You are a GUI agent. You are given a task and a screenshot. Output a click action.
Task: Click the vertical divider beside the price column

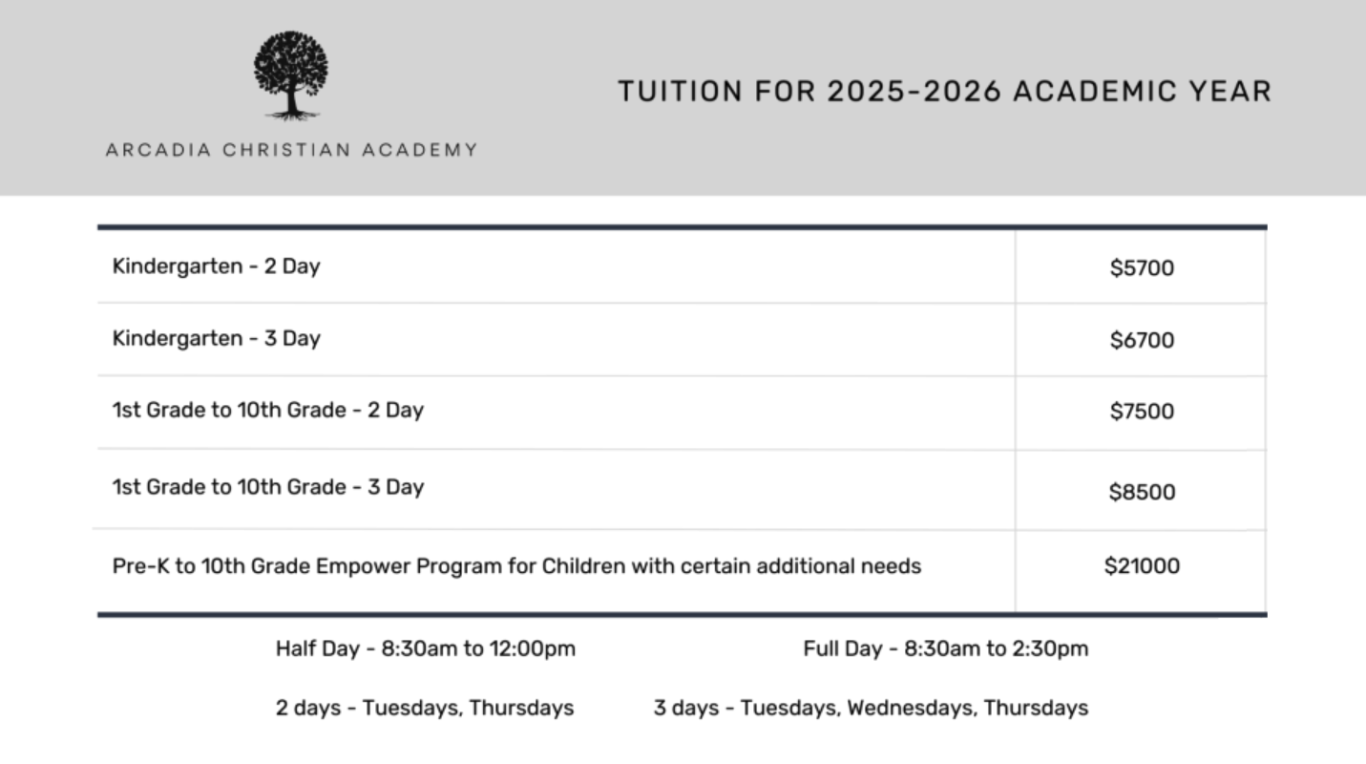coord(1016,420)
